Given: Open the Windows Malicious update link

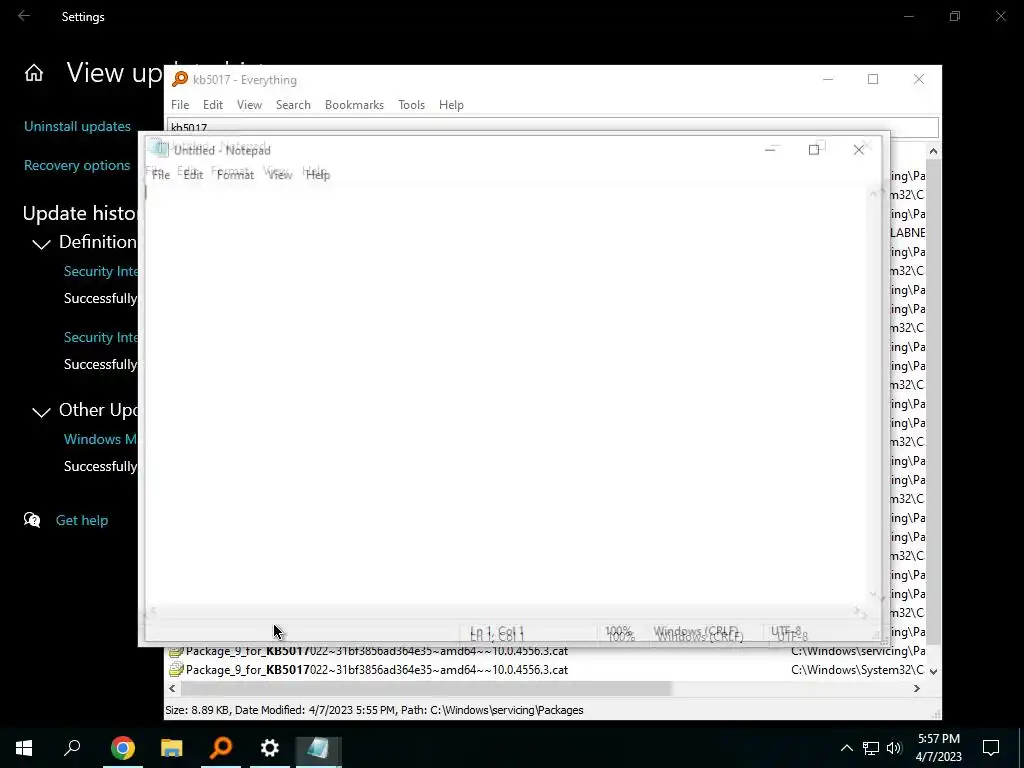Looking at the screenshot, I should pyautogui.click(x=101, y=439).
